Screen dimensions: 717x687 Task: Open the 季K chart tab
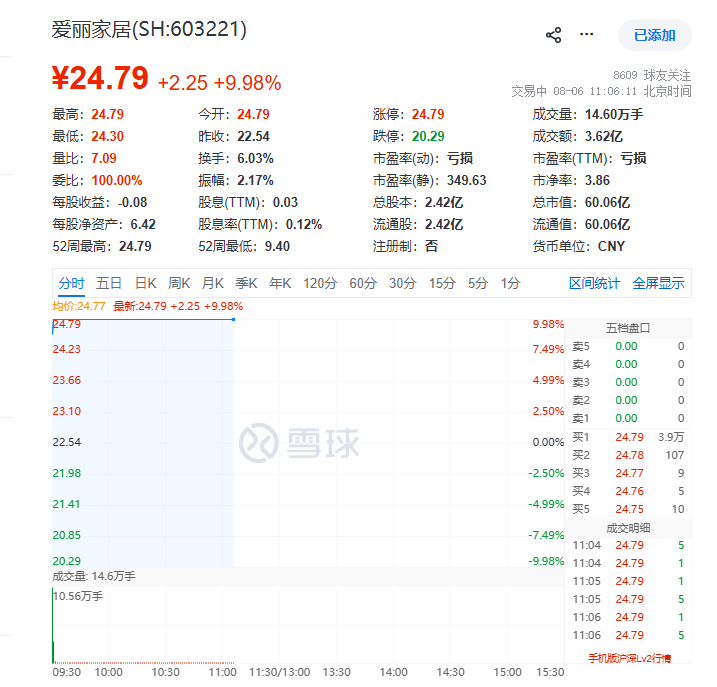(x=246, y=284)
